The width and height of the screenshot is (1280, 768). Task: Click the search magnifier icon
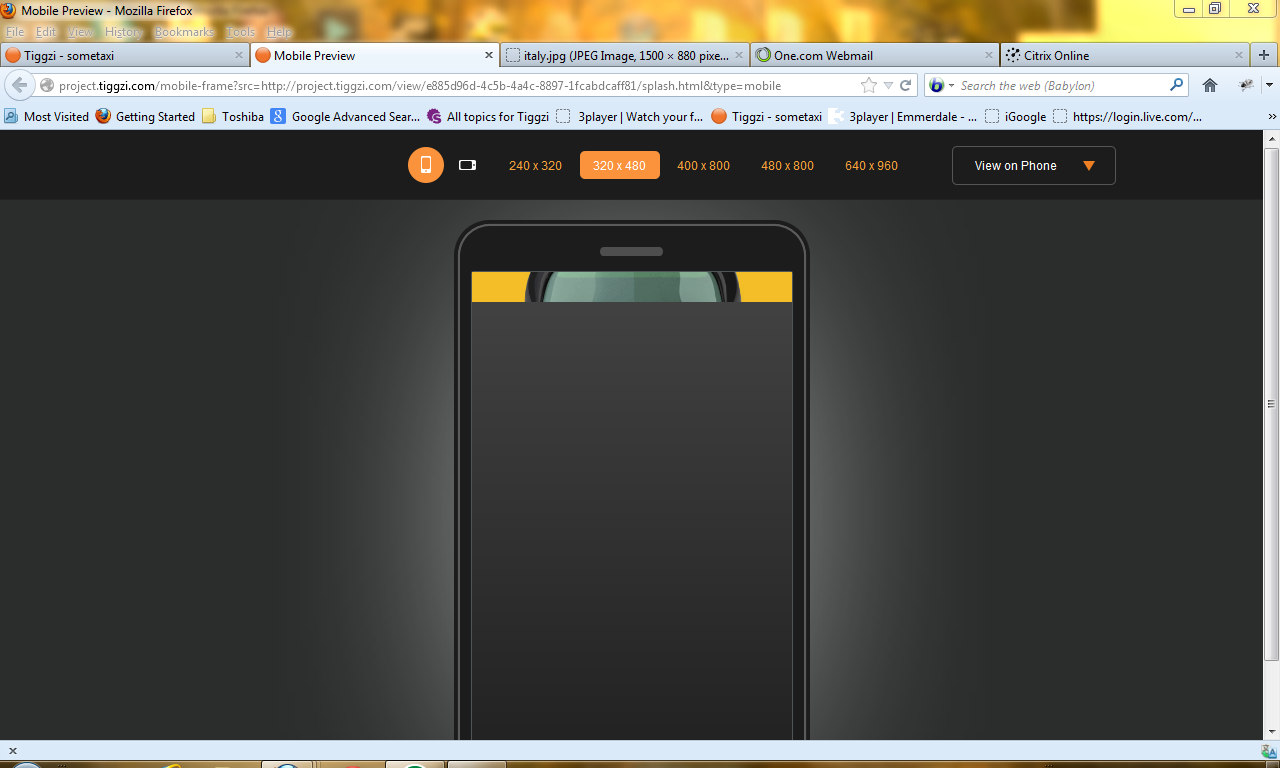[1176, 85]
